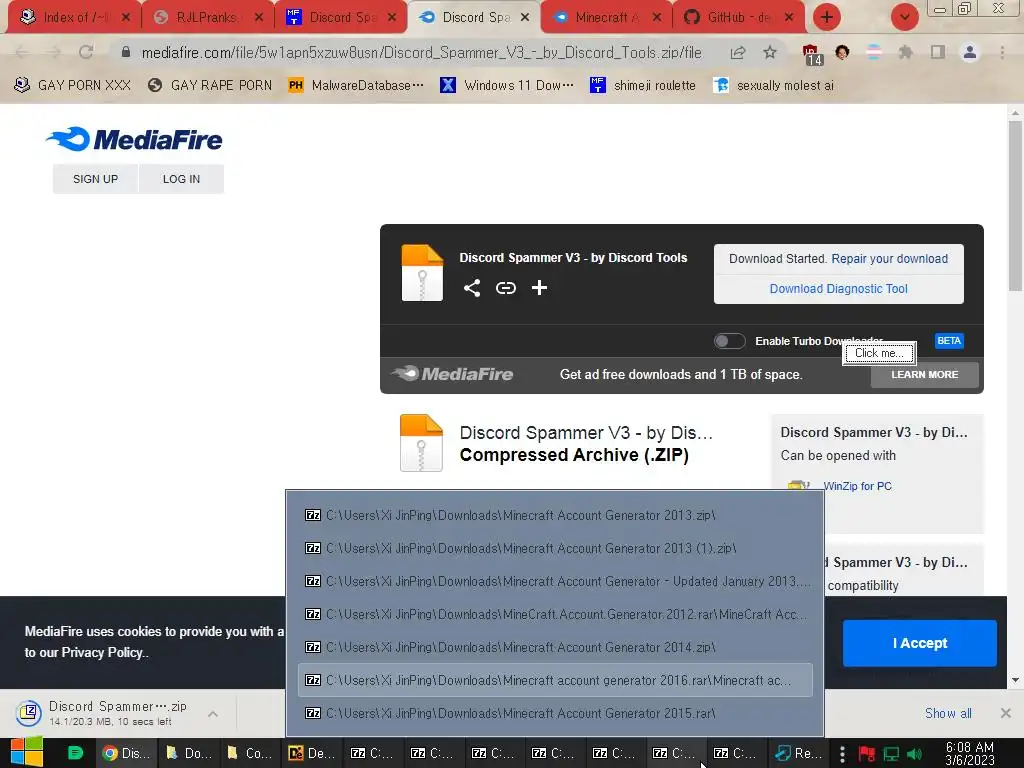This screenshot has width=1024, height=768.
Task: Select 'Minecraft Account Generator 2014.zip' window entry
Action: 555,647
